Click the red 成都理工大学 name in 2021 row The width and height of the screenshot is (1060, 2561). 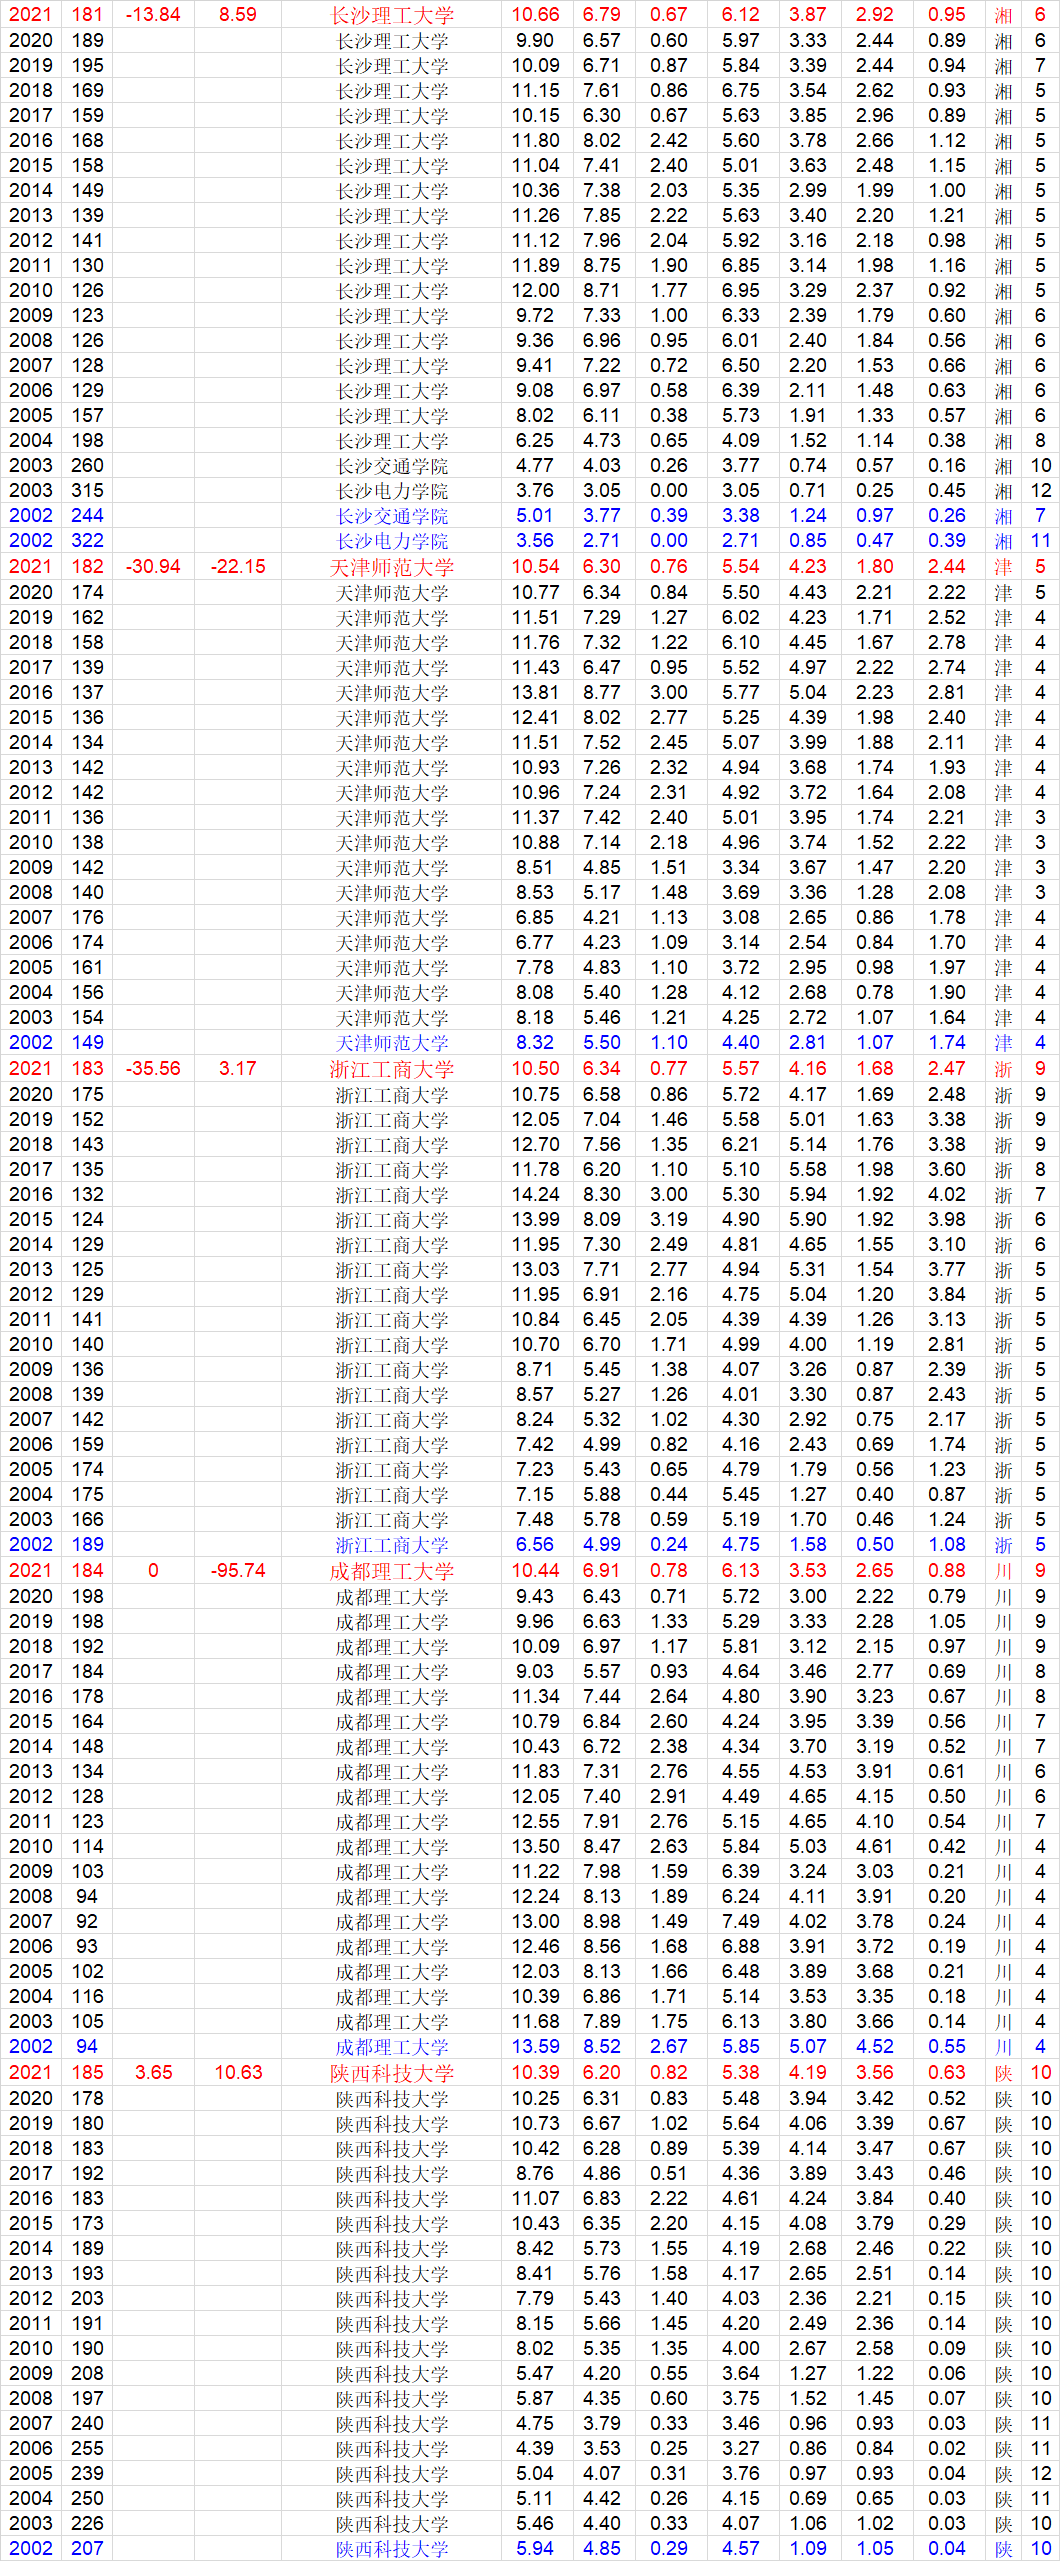[392, 1571]
